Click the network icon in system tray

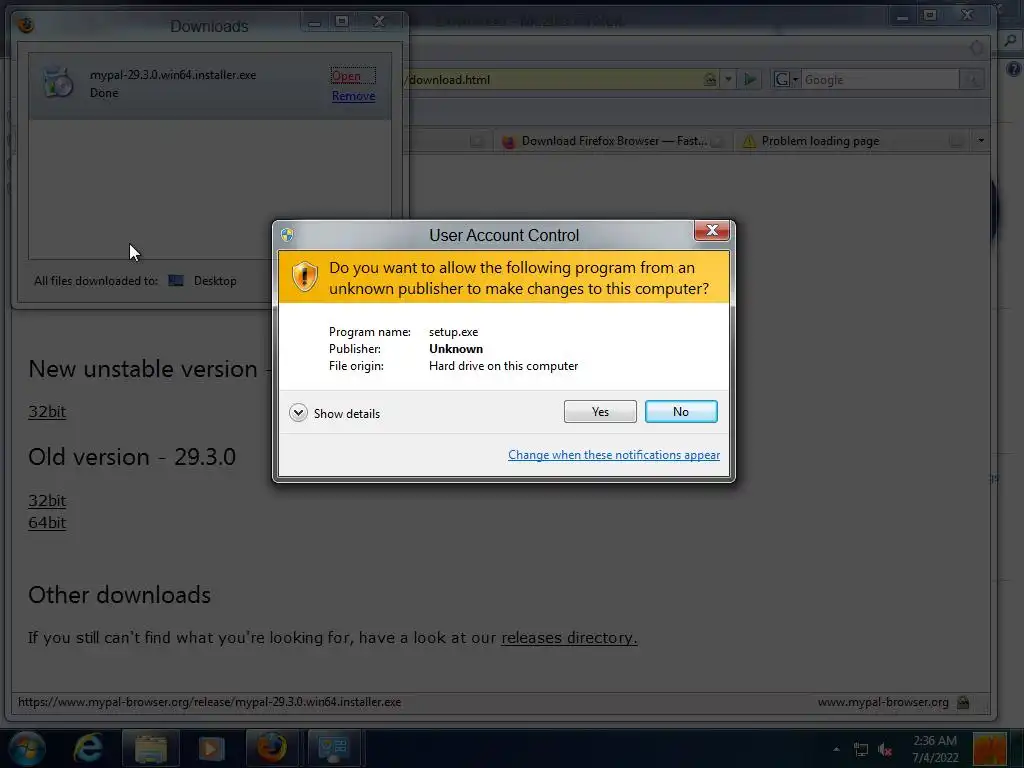tap(861, 750)
